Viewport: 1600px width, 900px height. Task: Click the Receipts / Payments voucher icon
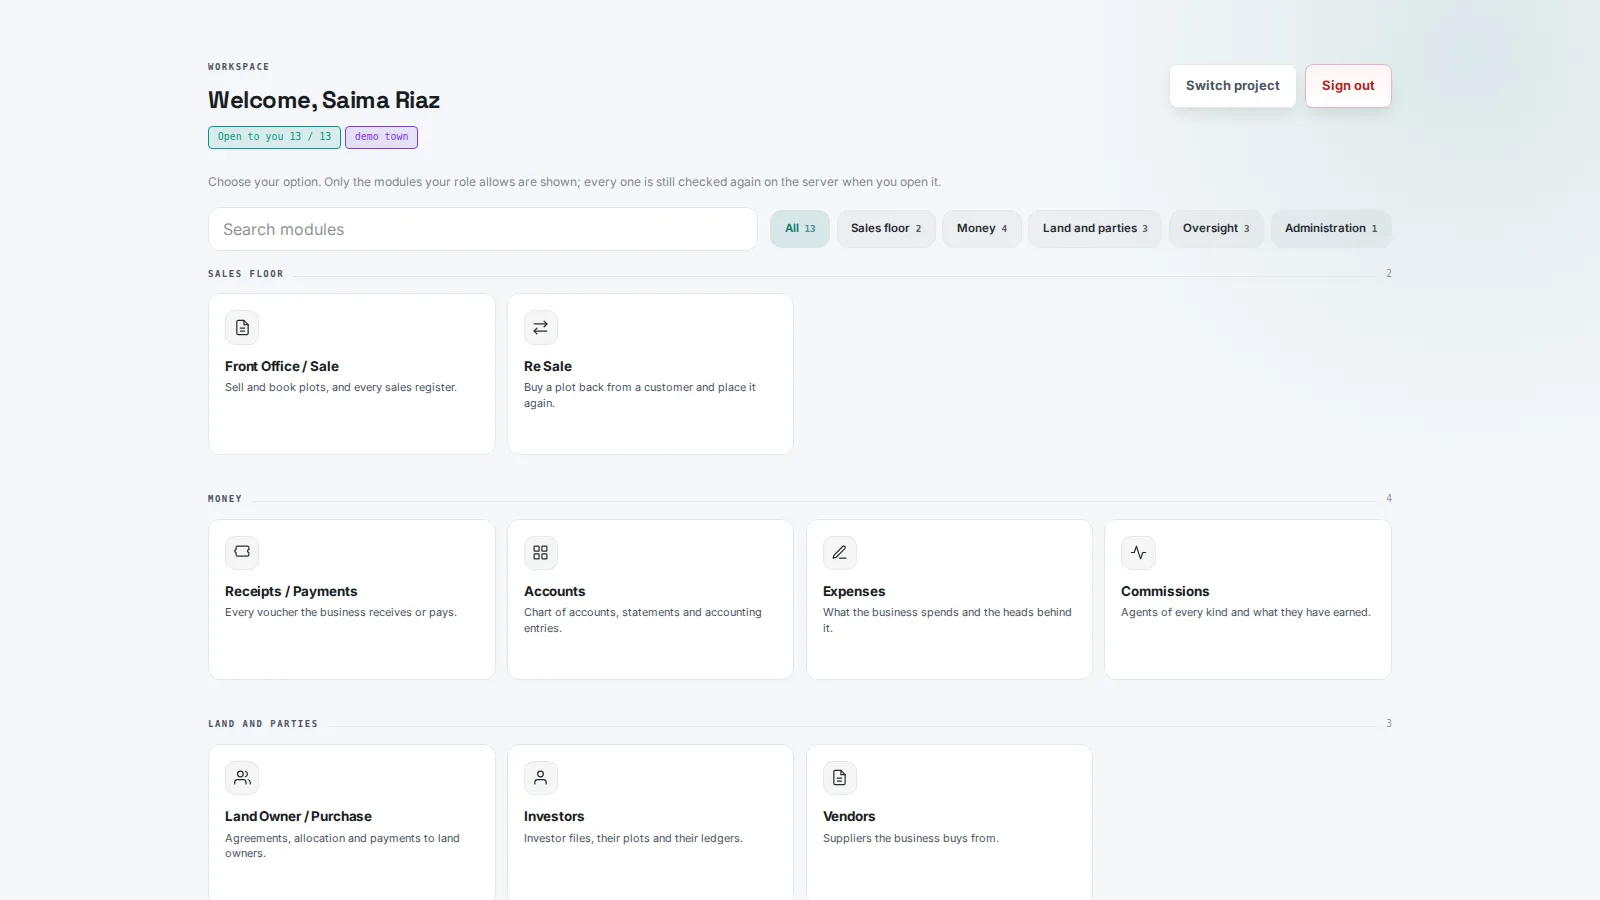[242, 553]
